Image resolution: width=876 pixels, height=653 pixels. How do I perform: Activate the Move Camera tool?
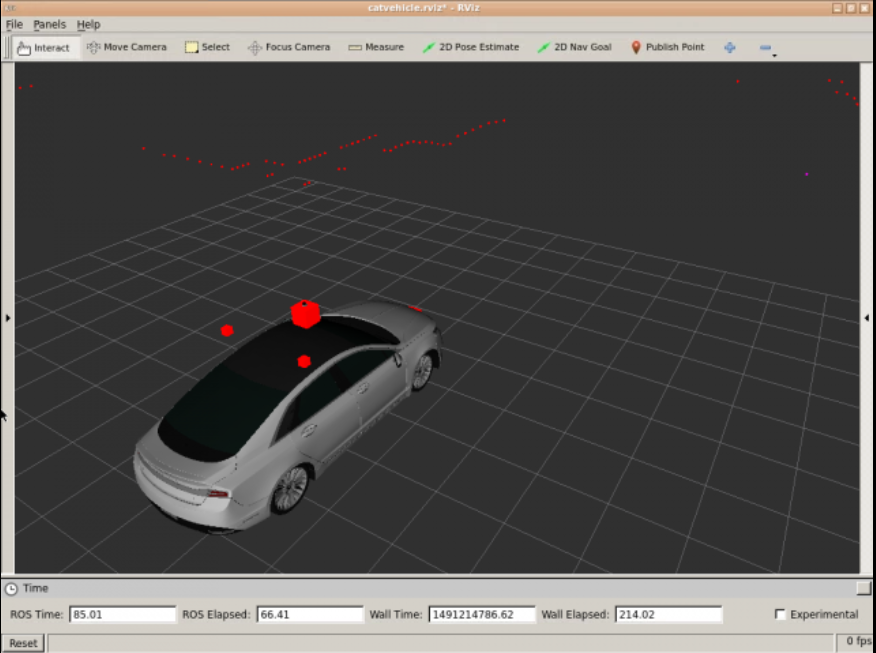(126, 47)
